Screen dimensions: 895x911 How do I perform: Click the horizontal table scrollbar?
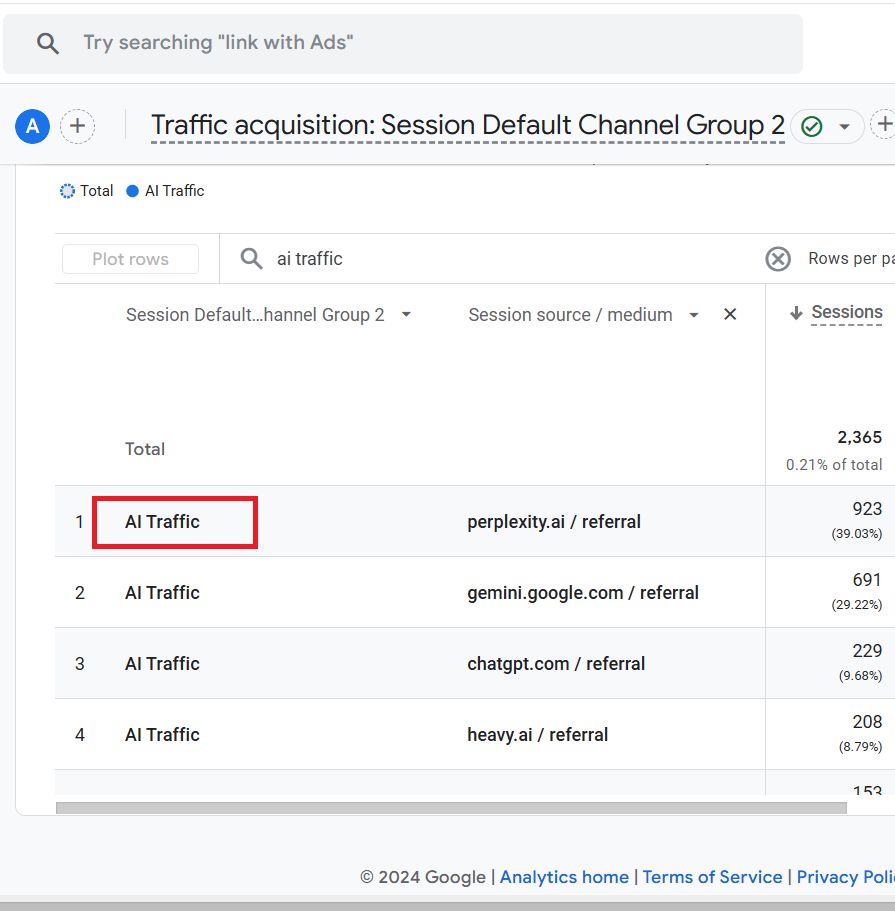[451, 808]
